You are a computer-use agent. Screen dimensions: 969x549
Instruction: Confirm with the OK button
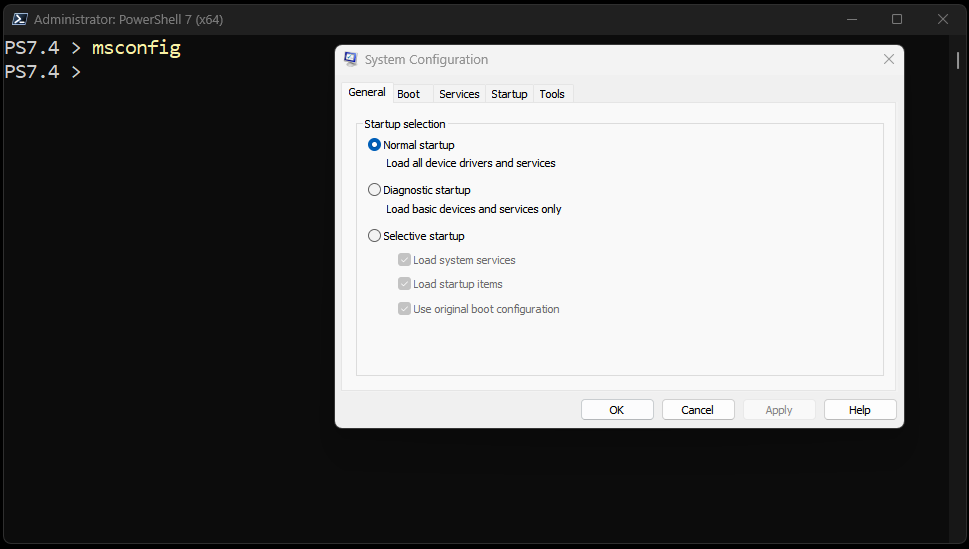click(617, 410)
